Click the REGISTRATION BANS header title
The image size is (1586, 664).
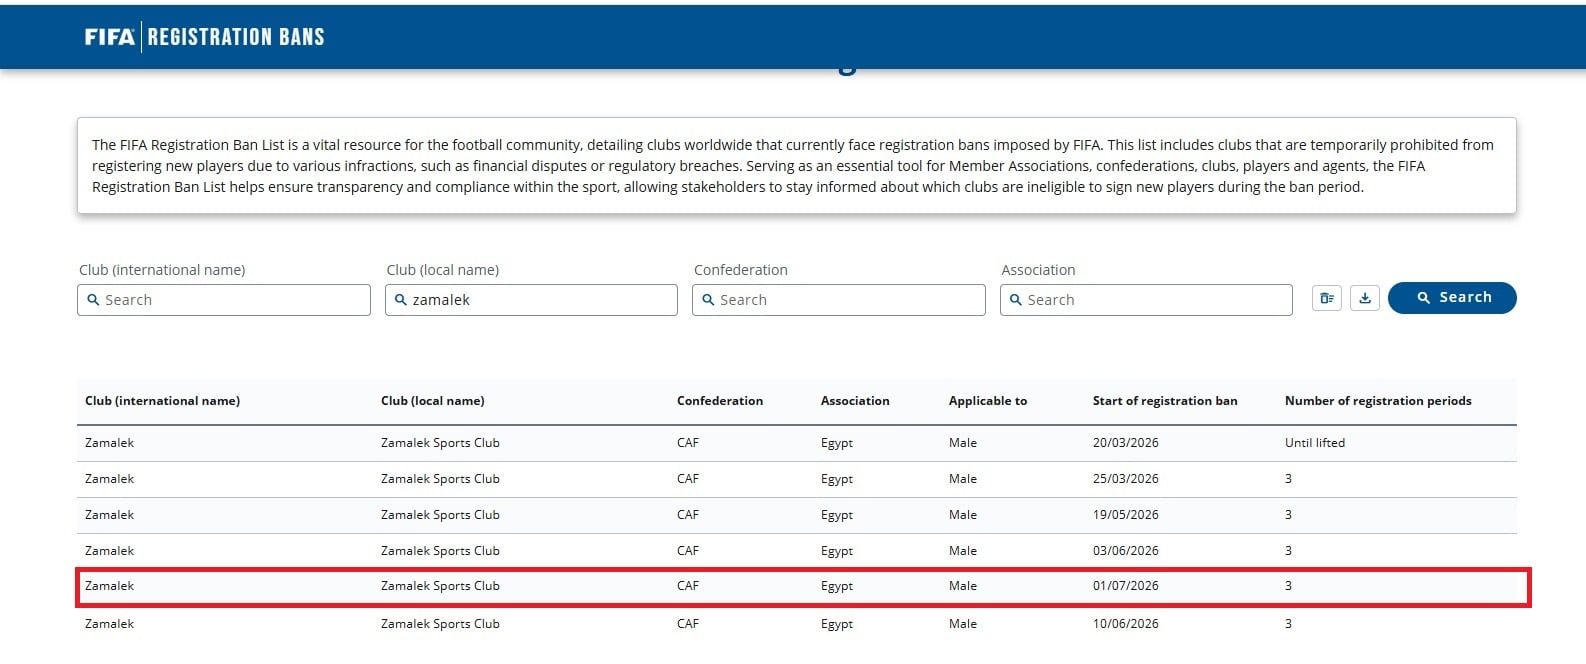pos(236,37)
